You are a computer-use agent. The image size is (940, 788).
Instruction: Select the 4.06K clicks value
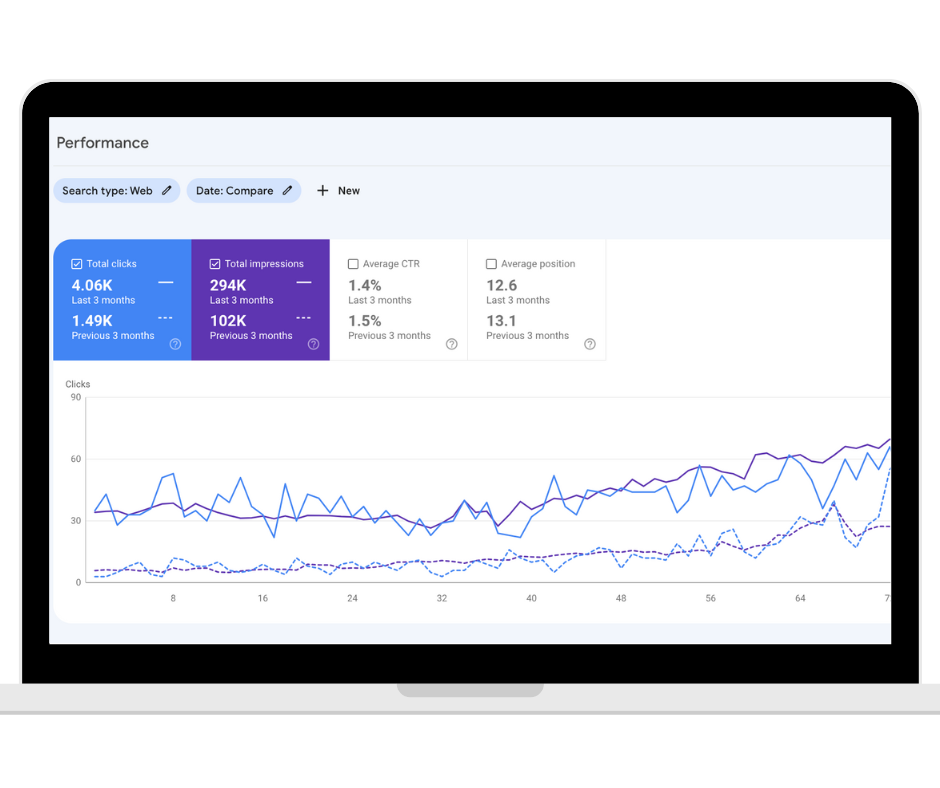[92, 285]
